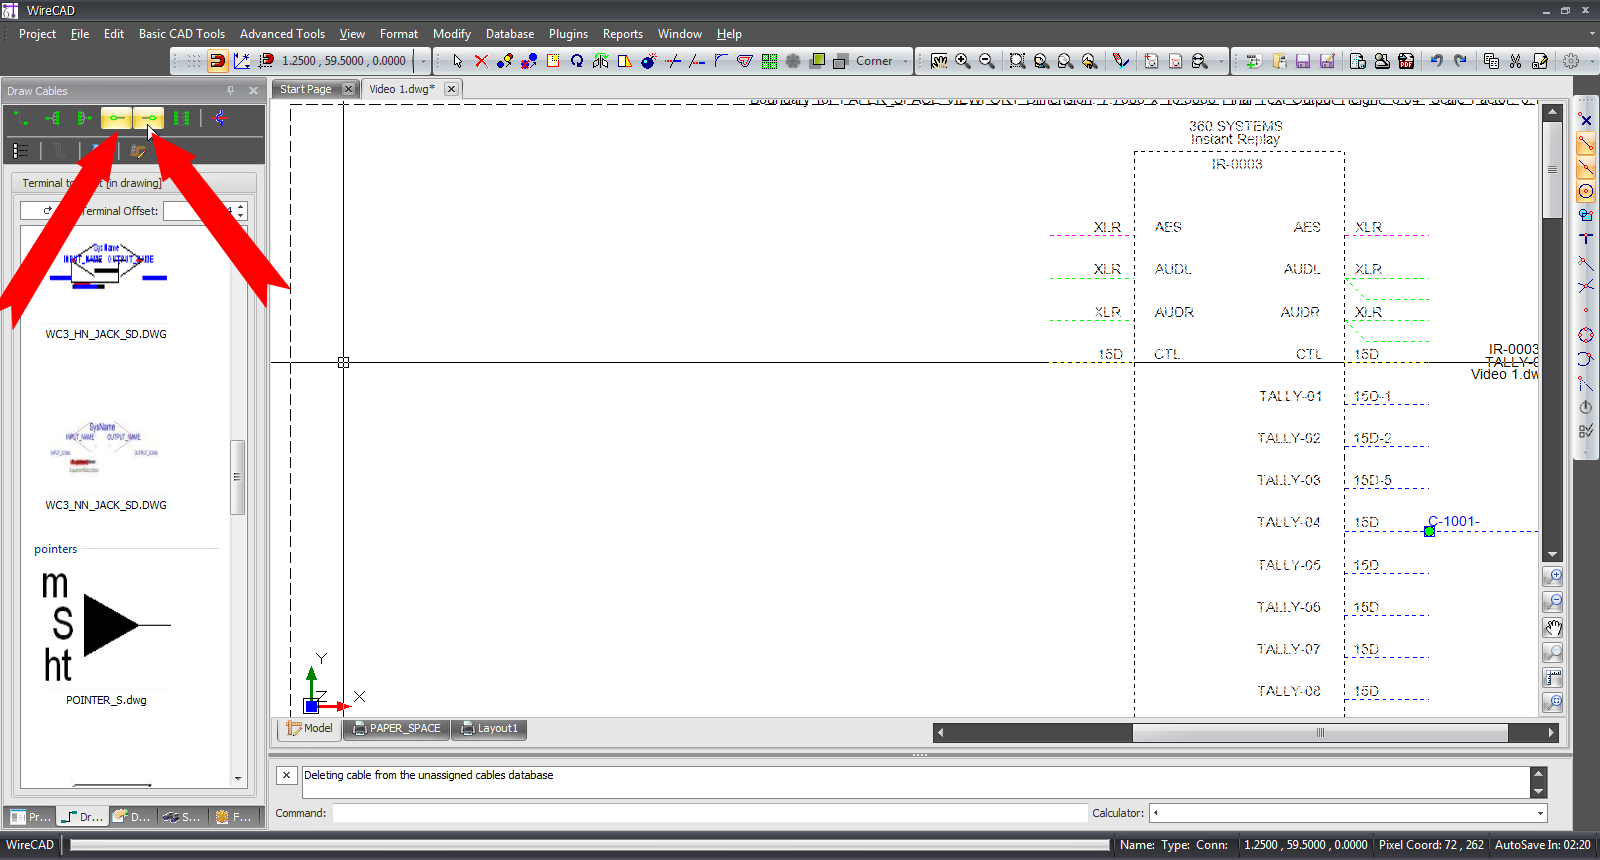The height and width of the screenshot is (860, 1600).
Task: Select the many-to-one cable draw tool
Action: 85,118
